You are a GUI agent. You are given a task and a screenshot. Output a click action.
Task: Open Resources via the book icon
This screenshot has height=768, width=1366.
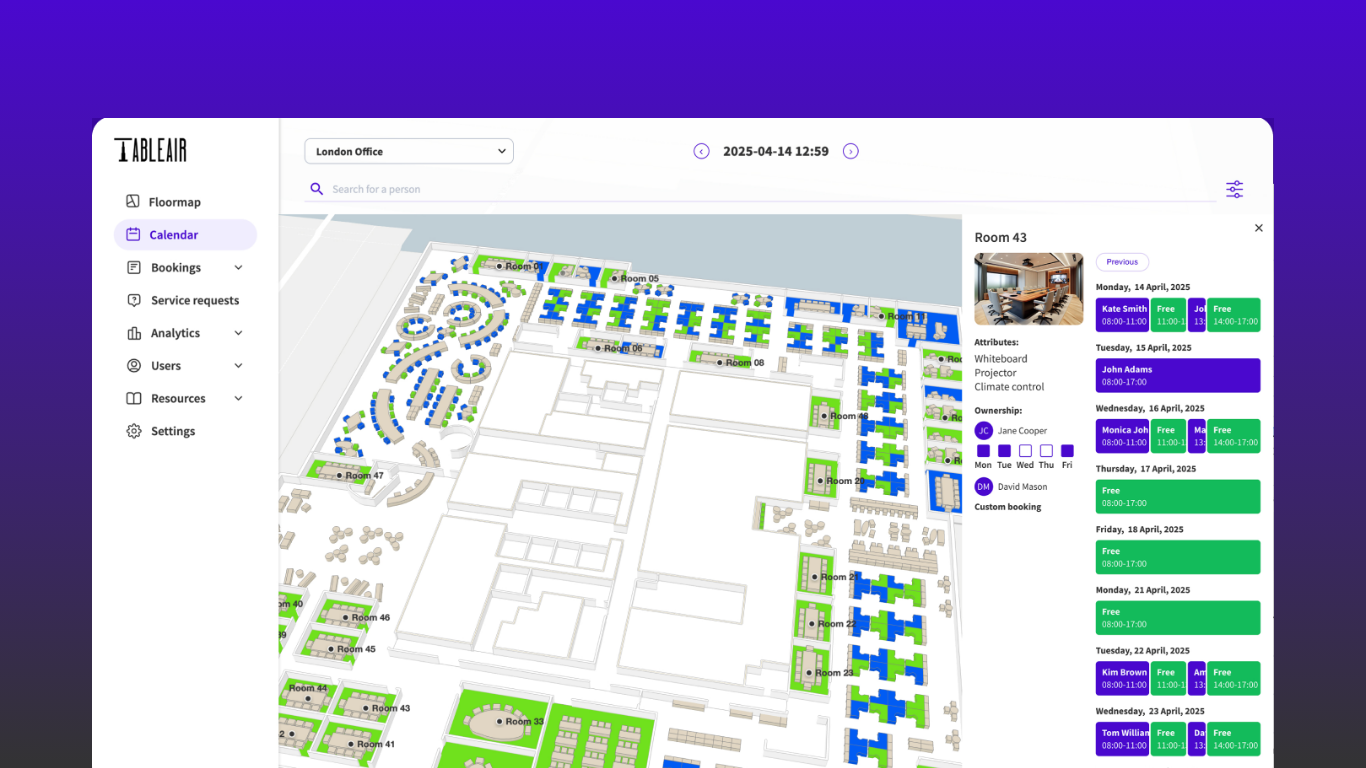tap(134, 398)
